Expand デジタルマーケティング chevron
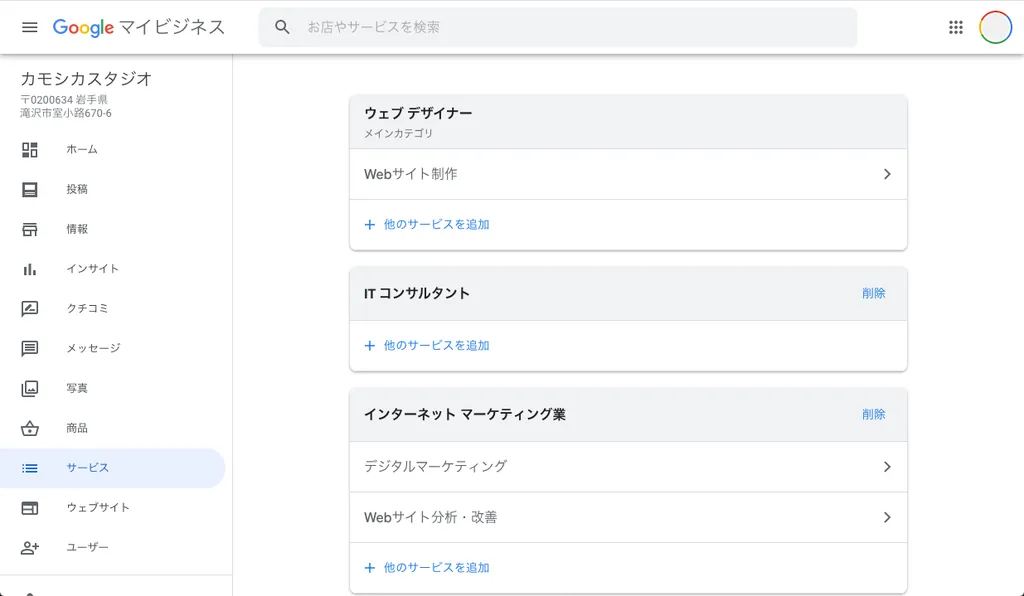1024x596 pixels. point(887,467)
